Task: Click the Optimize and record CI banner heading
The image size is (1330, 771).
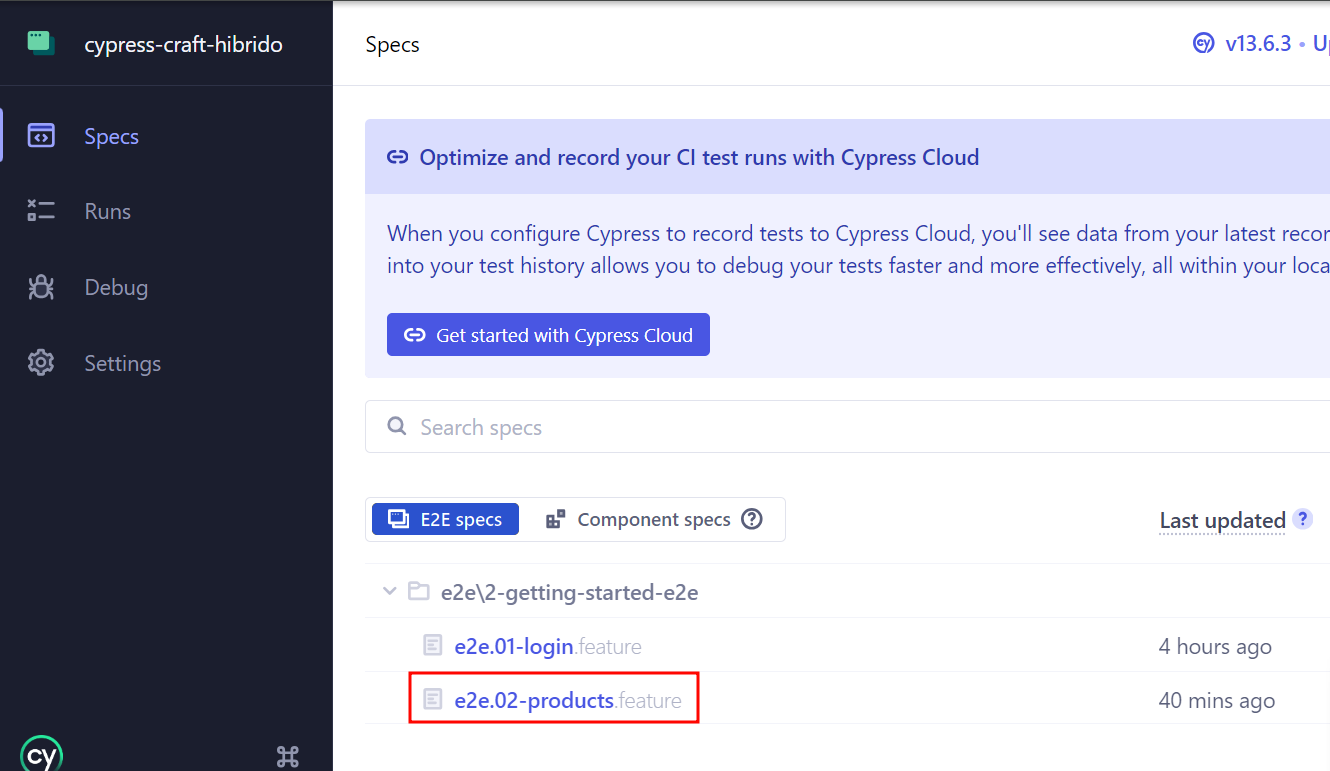Action: click(x=699, y=157)
